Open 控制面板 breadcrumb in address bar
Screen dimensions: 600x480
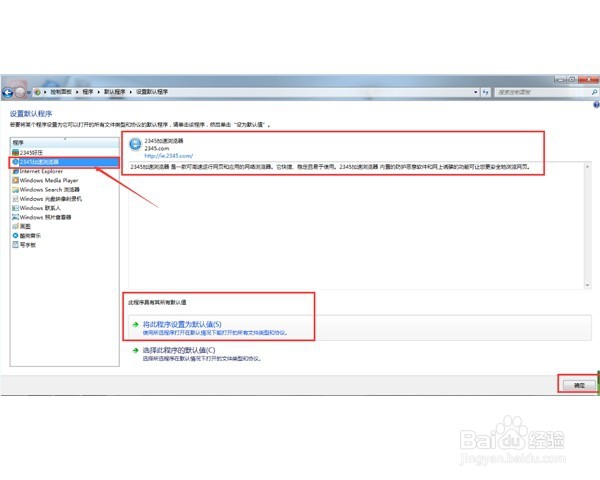[x=61, y=92]
